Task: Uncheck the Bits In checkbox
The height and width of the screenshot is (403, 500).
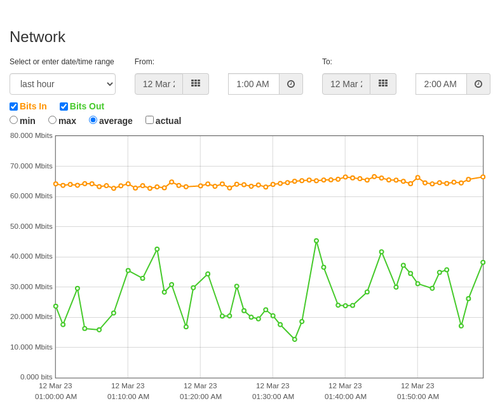Action: [14, 106]
